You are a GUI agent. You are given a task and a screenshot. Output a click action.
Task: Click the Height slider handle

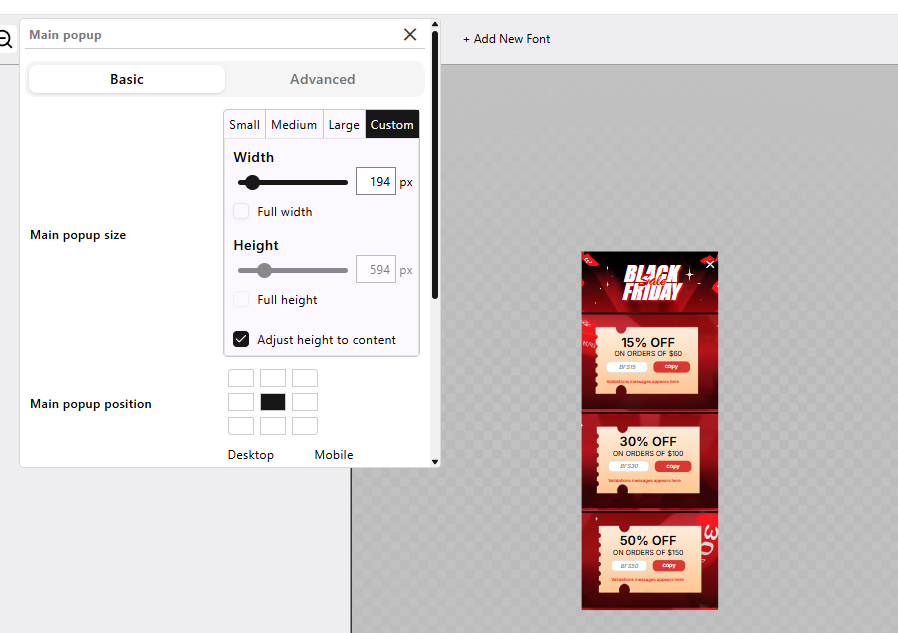tap(264, 270)
